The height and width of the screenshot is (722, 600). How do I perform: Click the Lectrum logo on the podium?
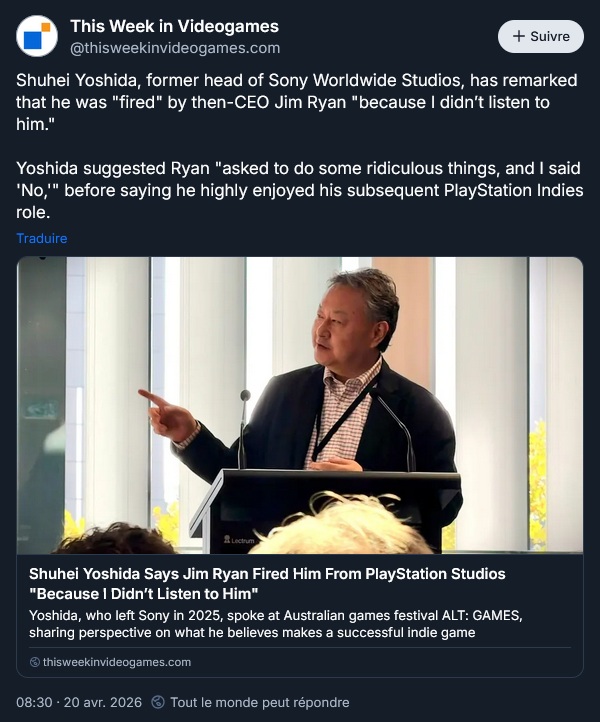pos(239,540)
